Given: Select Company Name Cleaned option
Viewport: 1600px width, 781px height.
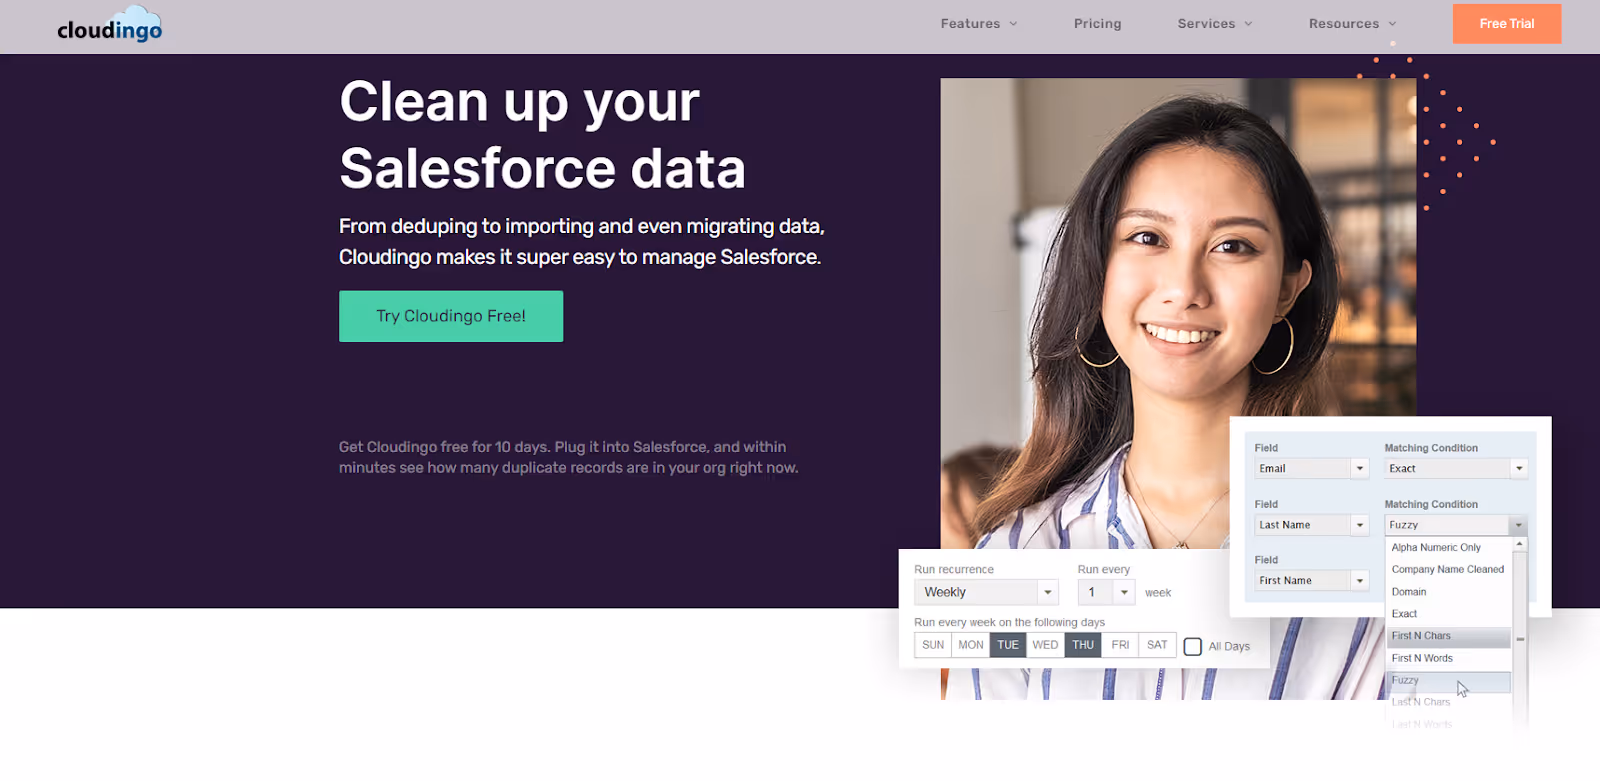Looking at the screenshot, I should (x=1448, y=569).
